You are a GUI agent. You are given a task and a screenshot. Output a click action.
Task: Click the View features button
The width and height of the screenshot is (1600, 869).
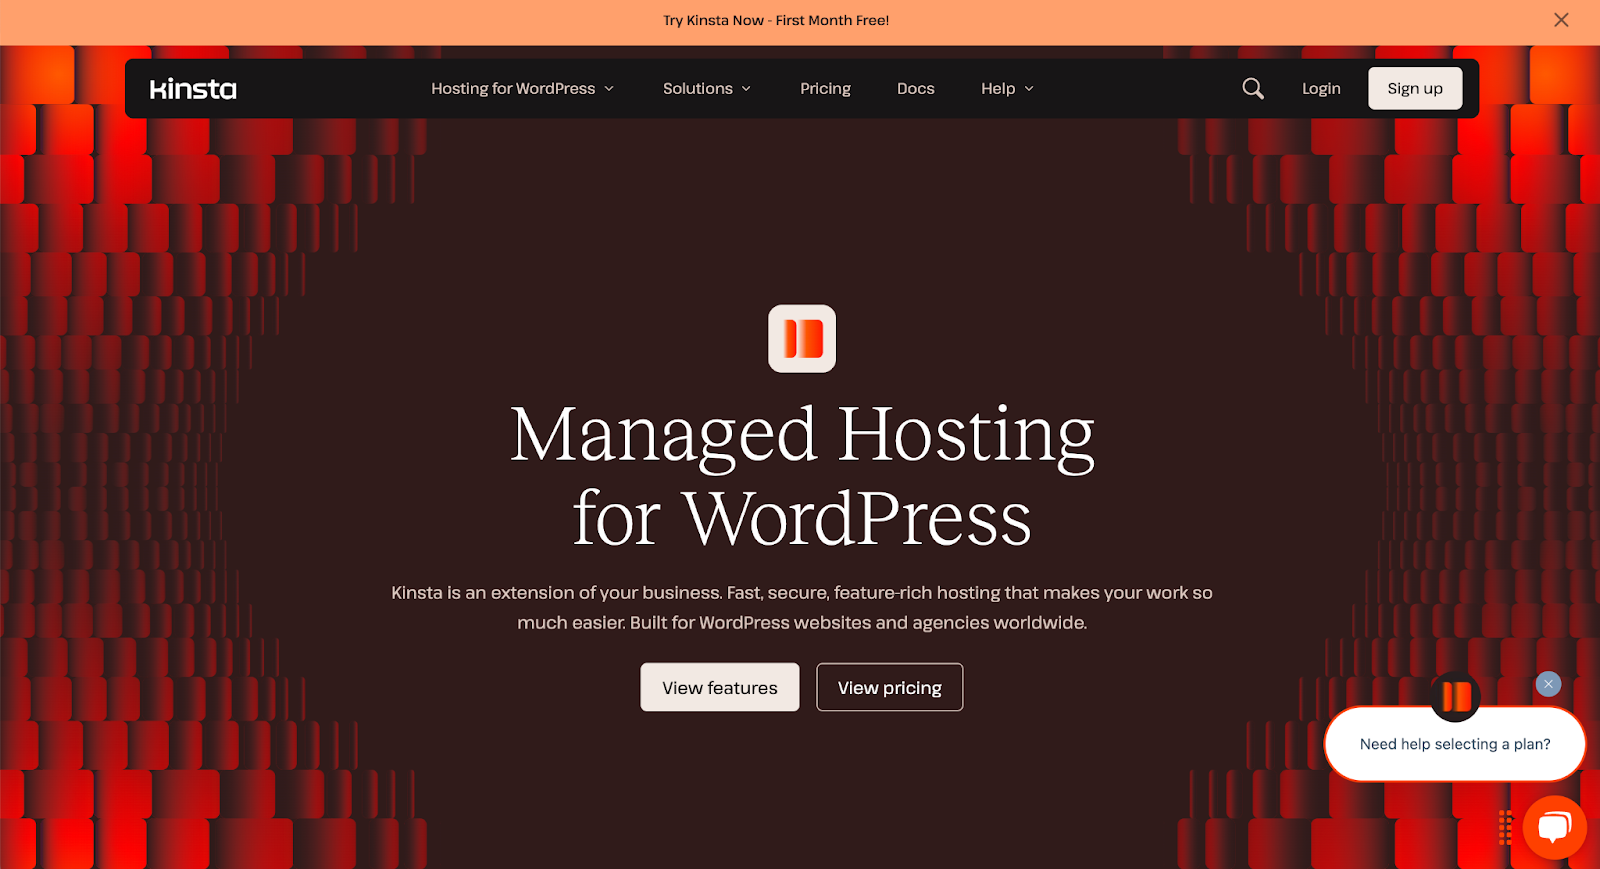tap(719, 688)
